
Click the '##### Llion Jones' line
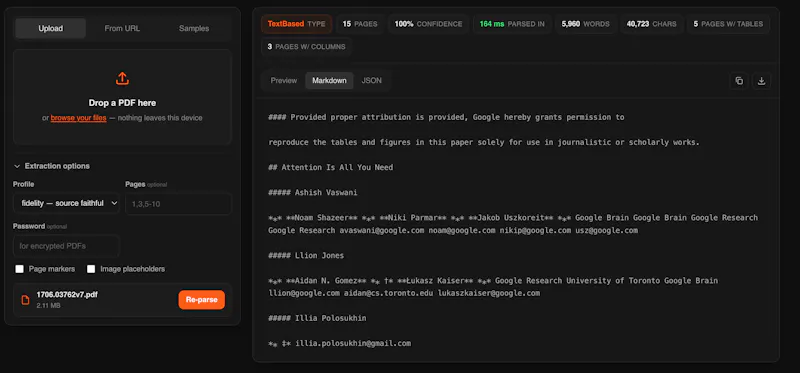306,255
